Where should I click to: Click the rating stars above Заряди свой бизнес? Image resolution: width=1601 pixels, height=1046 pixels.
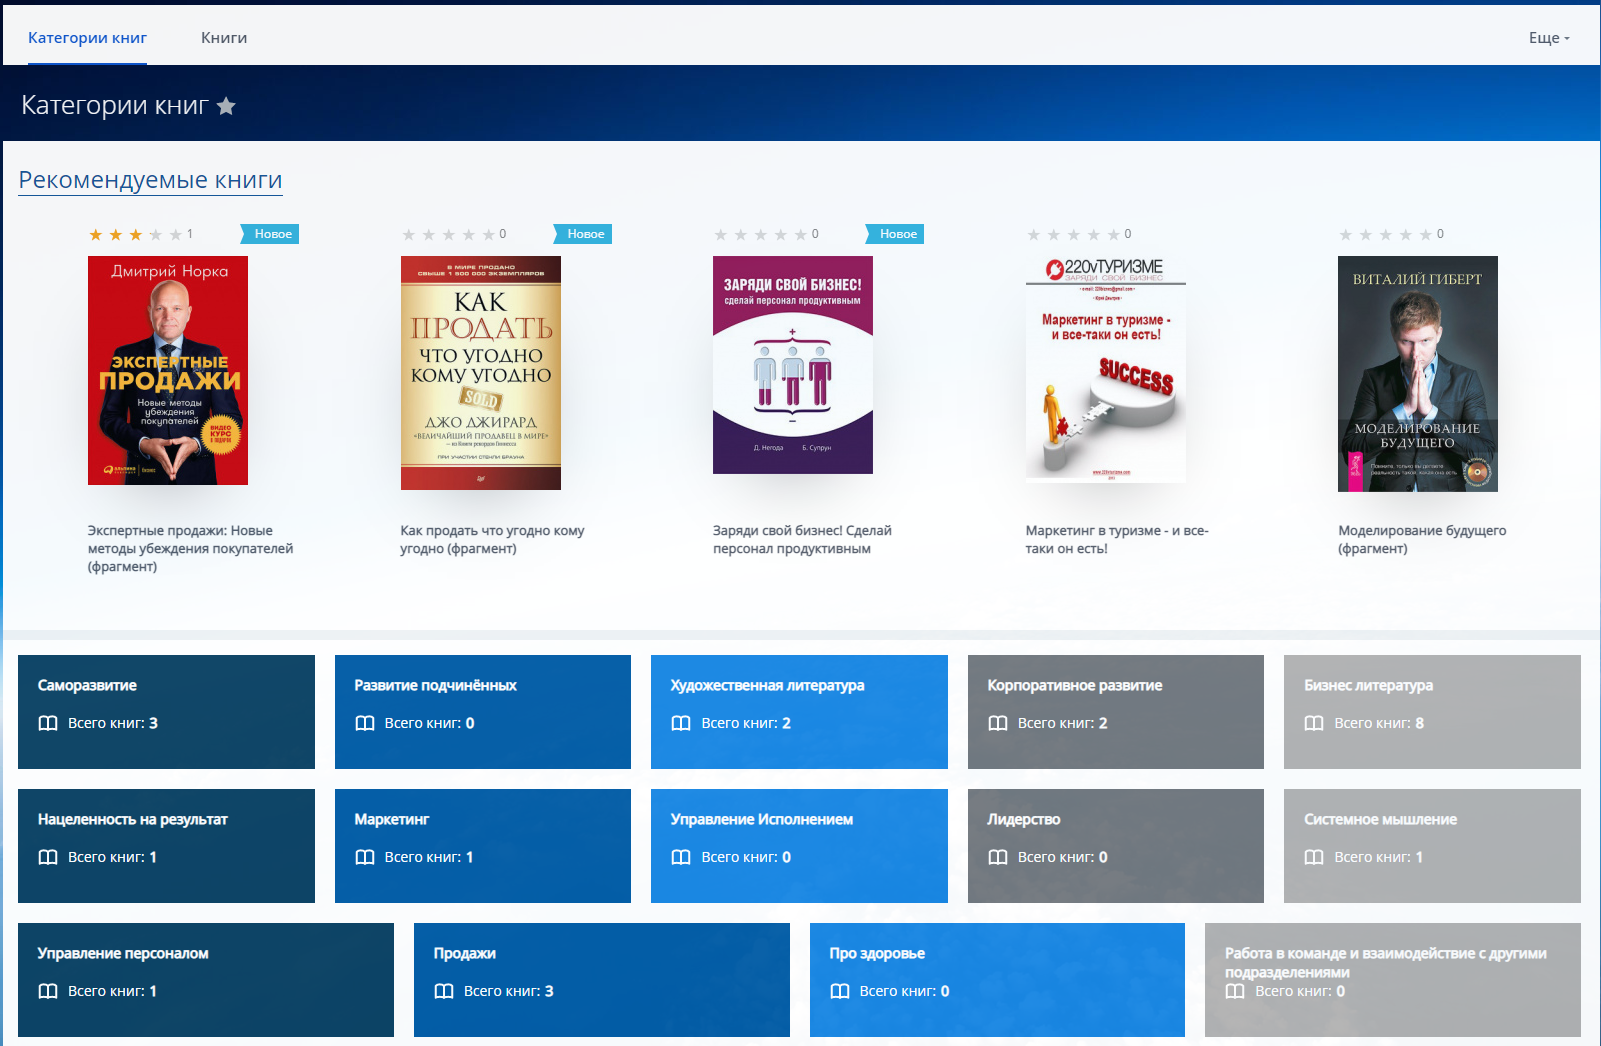coord(760,234)
